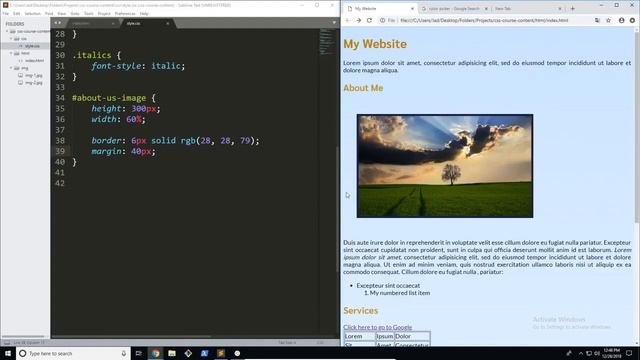
Task: Open the File menu in Sublime Text
Action: 6,13
